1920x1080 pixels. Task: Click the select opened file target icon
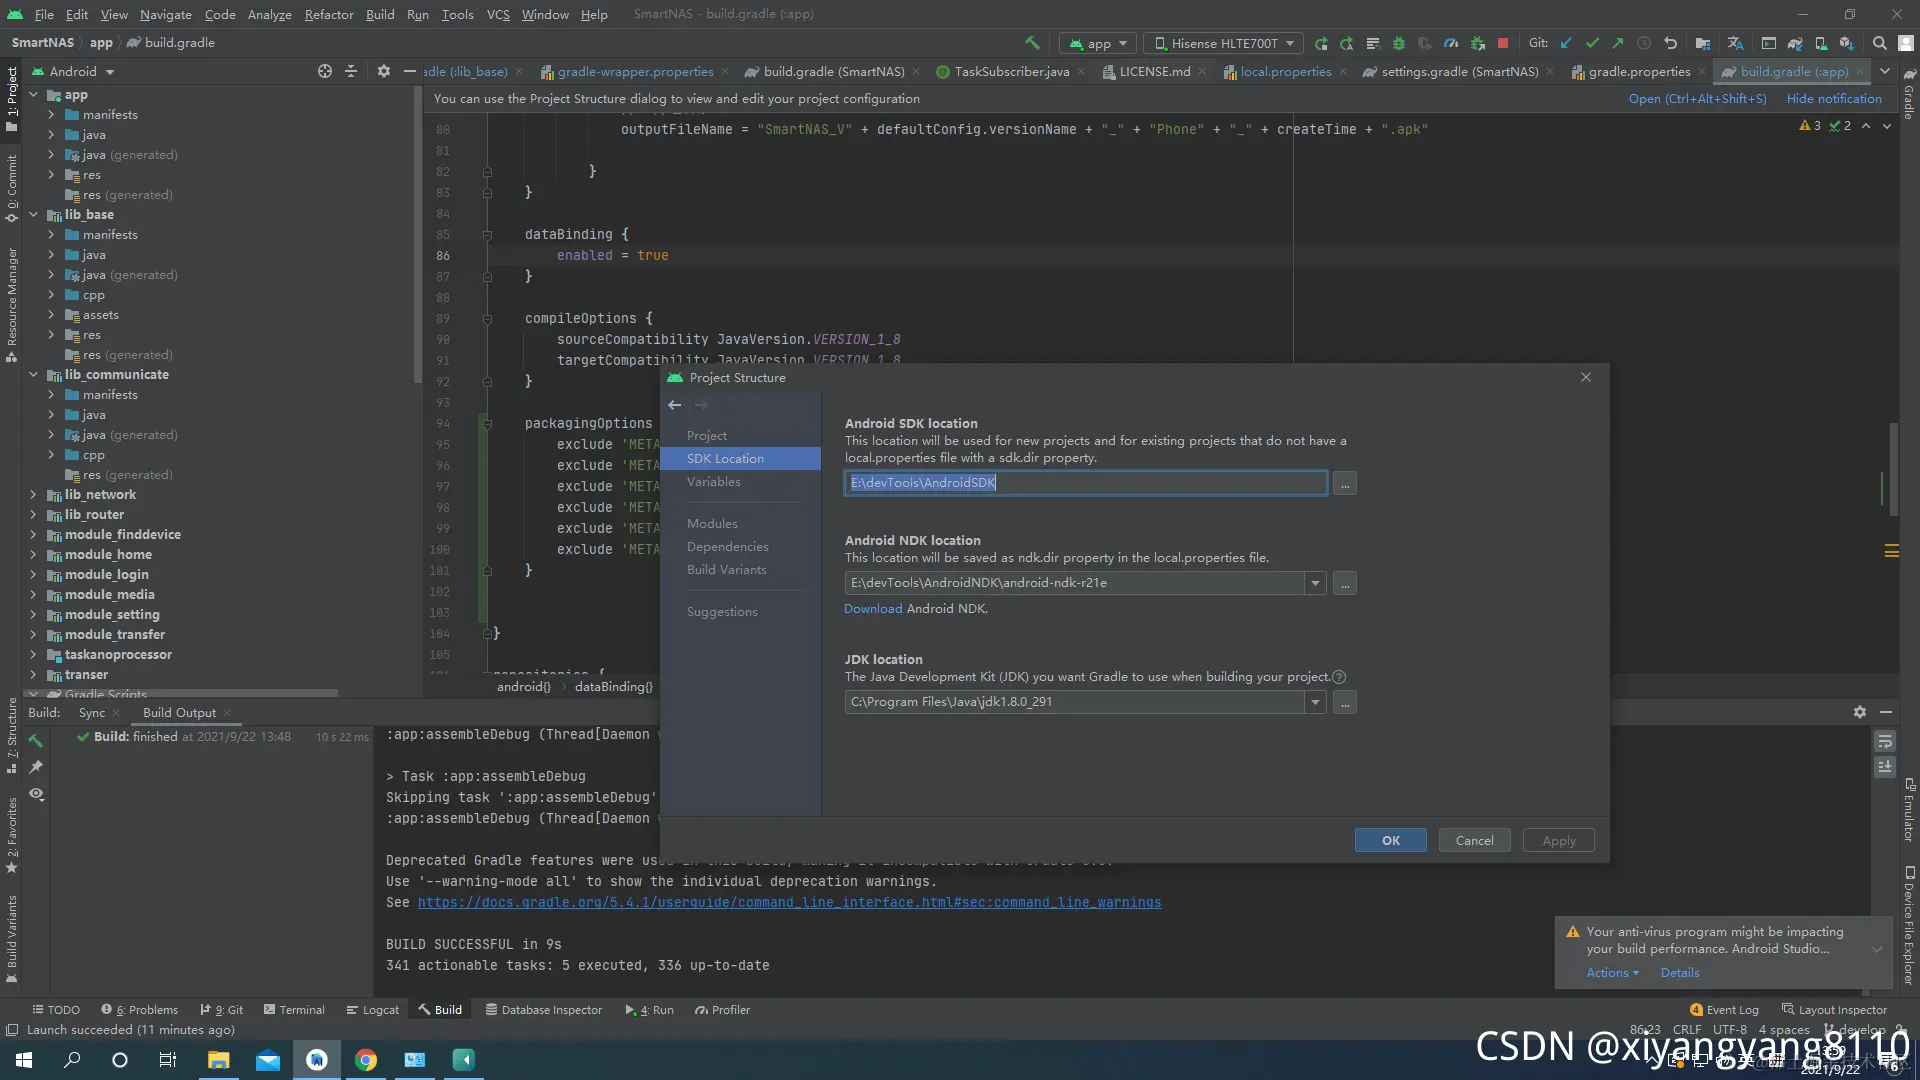[x=324, y=71]
